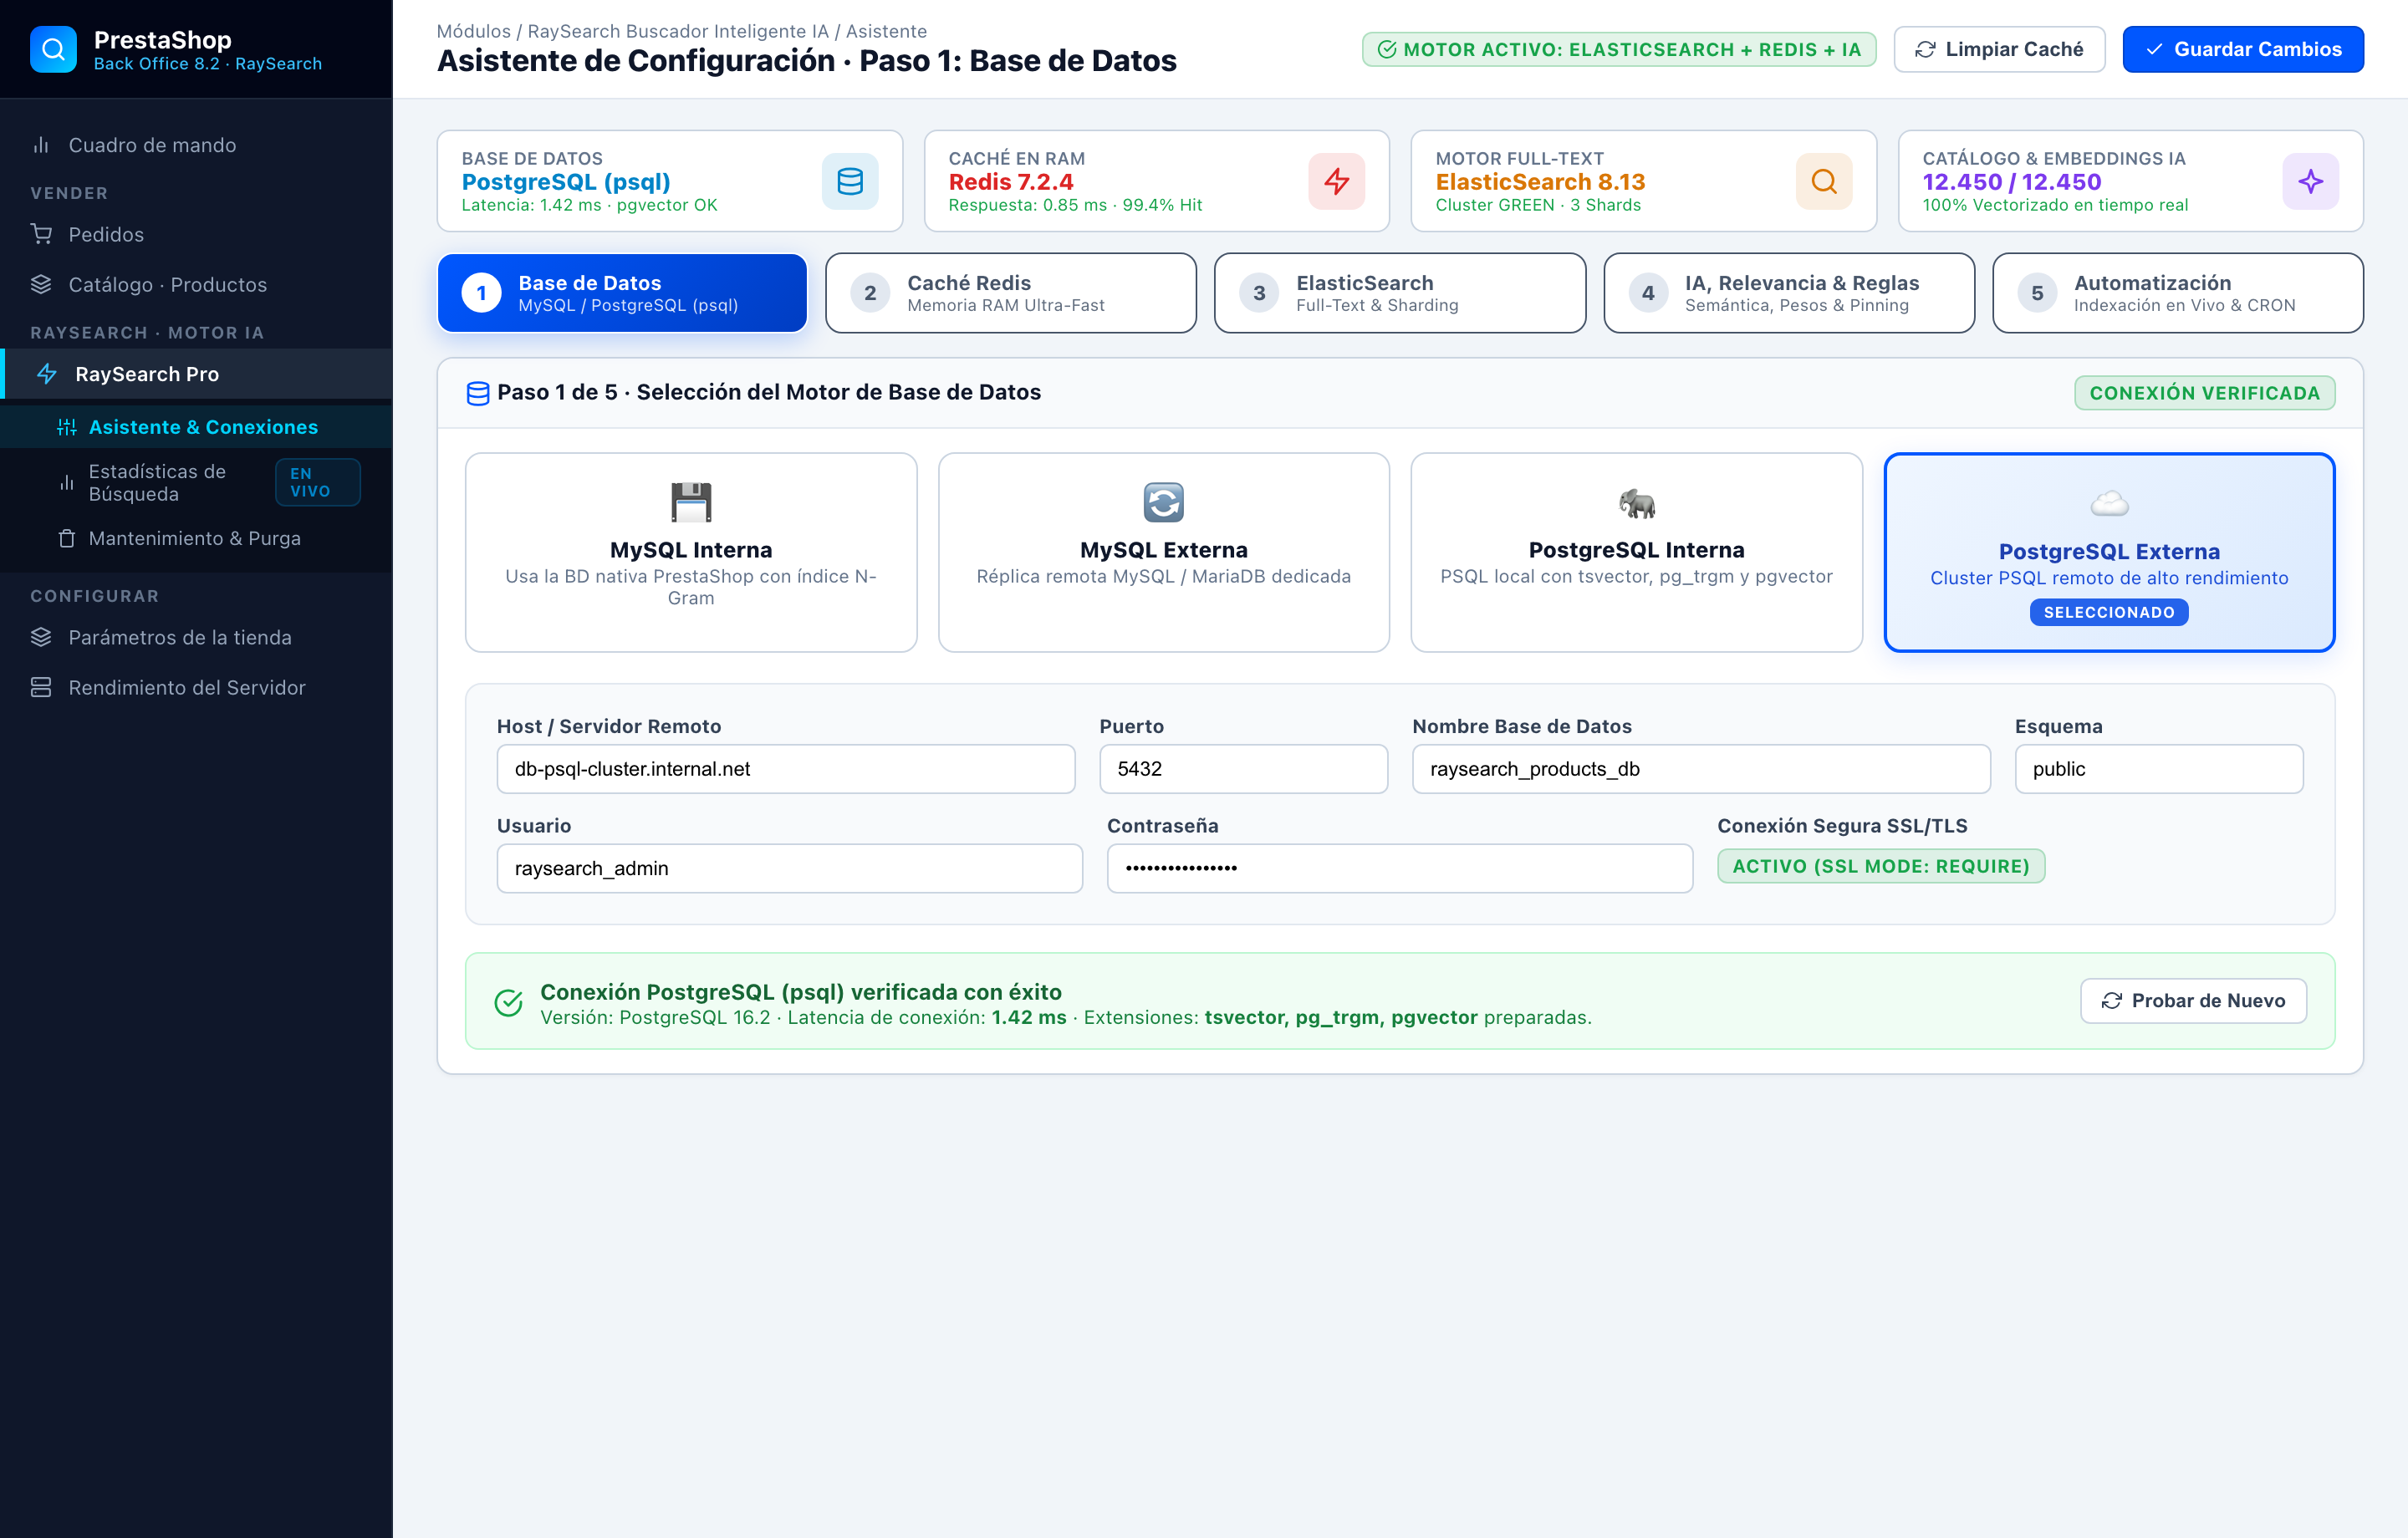
Task: Click the checkmark icon in Guardar Cambios
Action: coord(2154,49)
